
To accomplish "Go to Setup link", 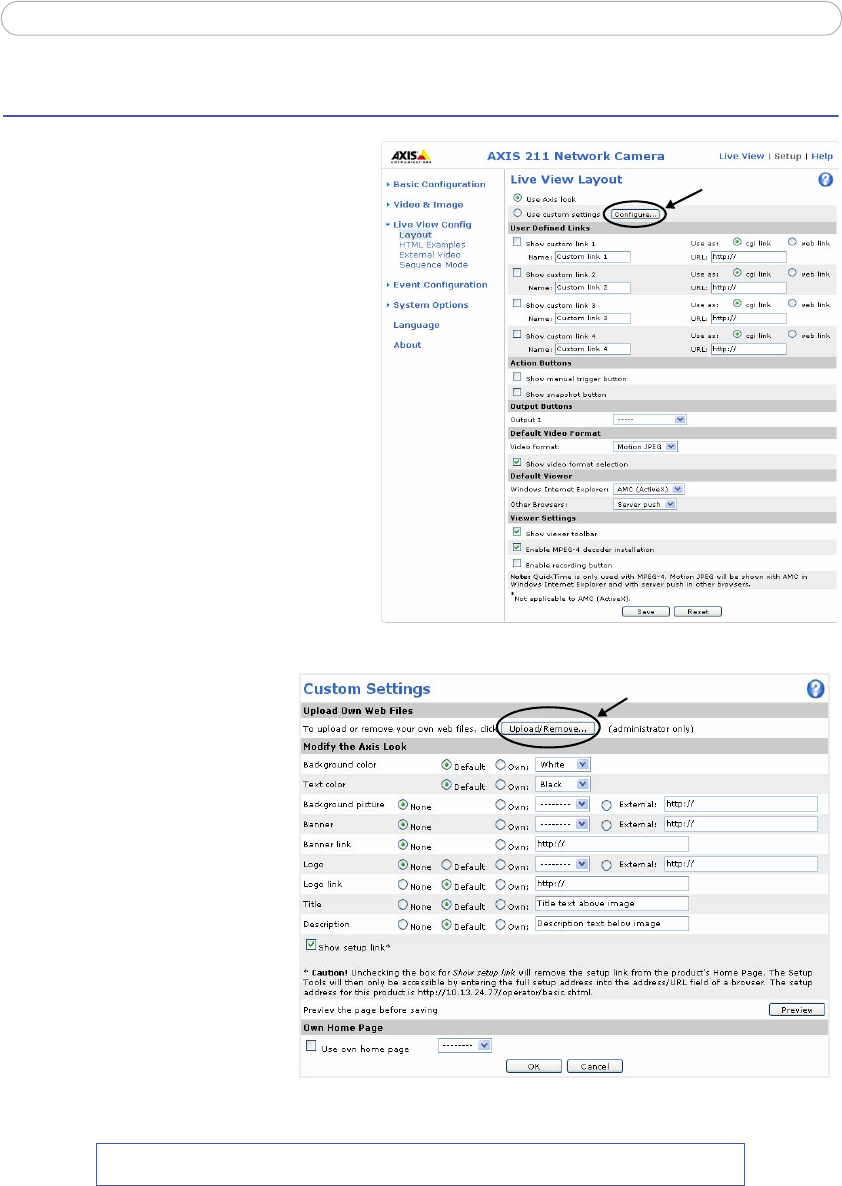I will [787, 156].
